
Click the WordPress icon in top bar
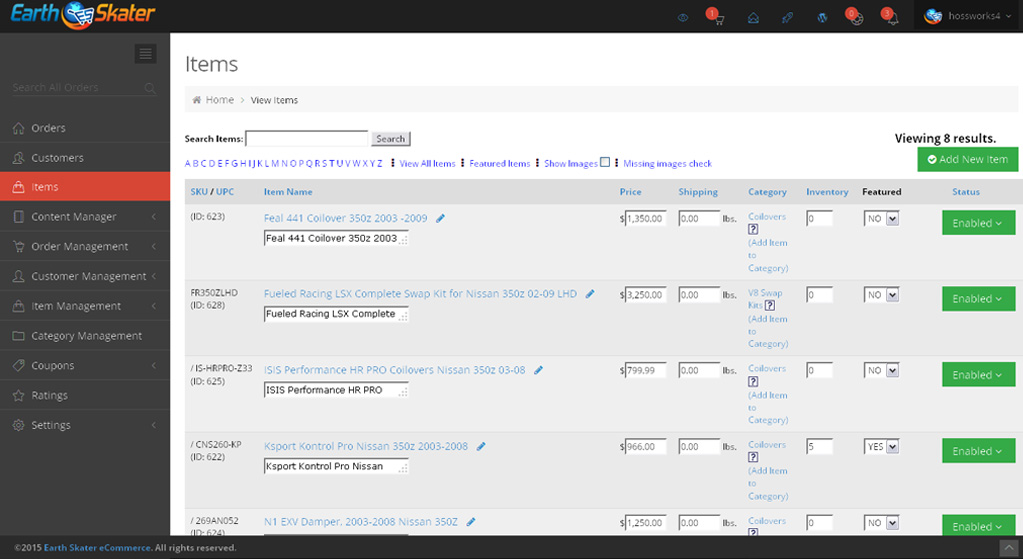[822, 18]
